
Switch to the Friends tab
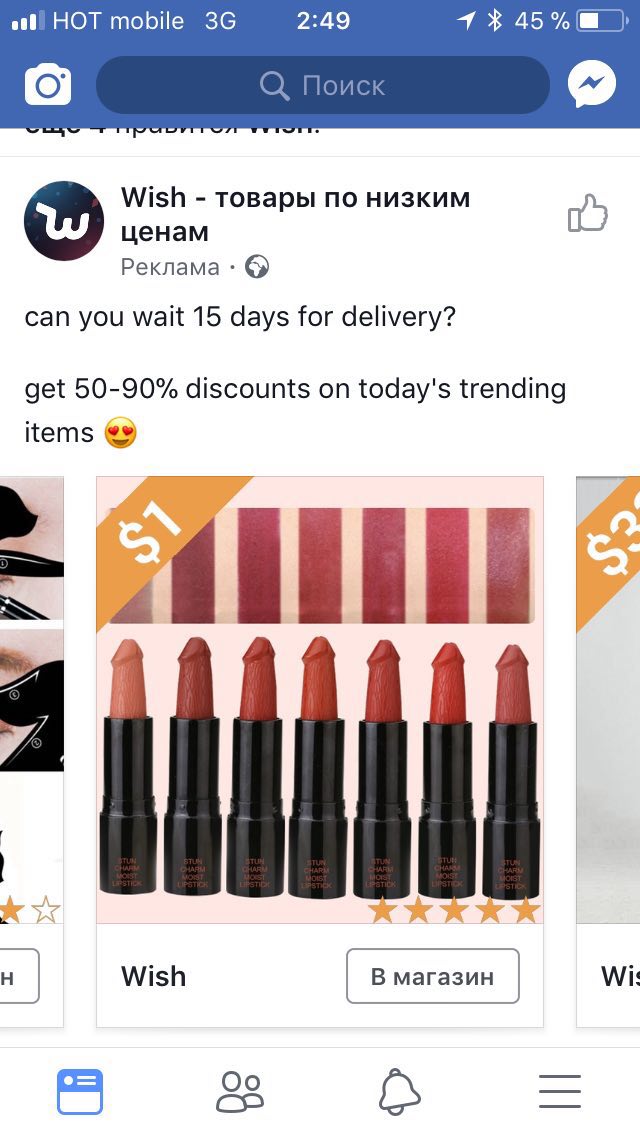pos(240,1091)
